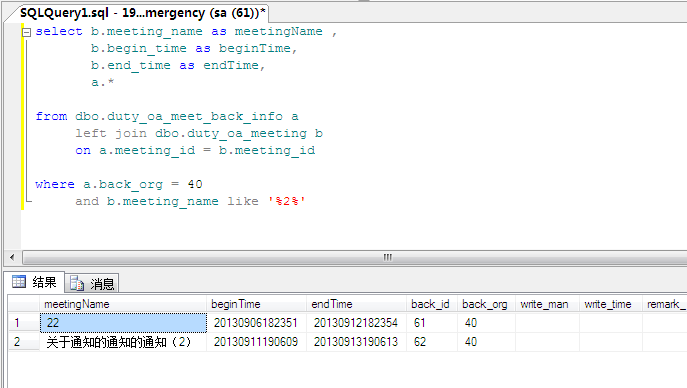
Task: Click the back_id cell 61
Action: [432, 323]
